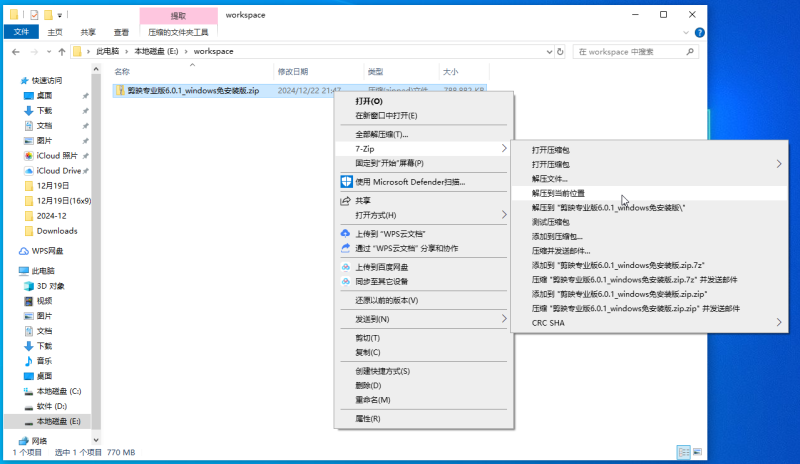Click the back arrow navigation icon

(x=14, y=51)
